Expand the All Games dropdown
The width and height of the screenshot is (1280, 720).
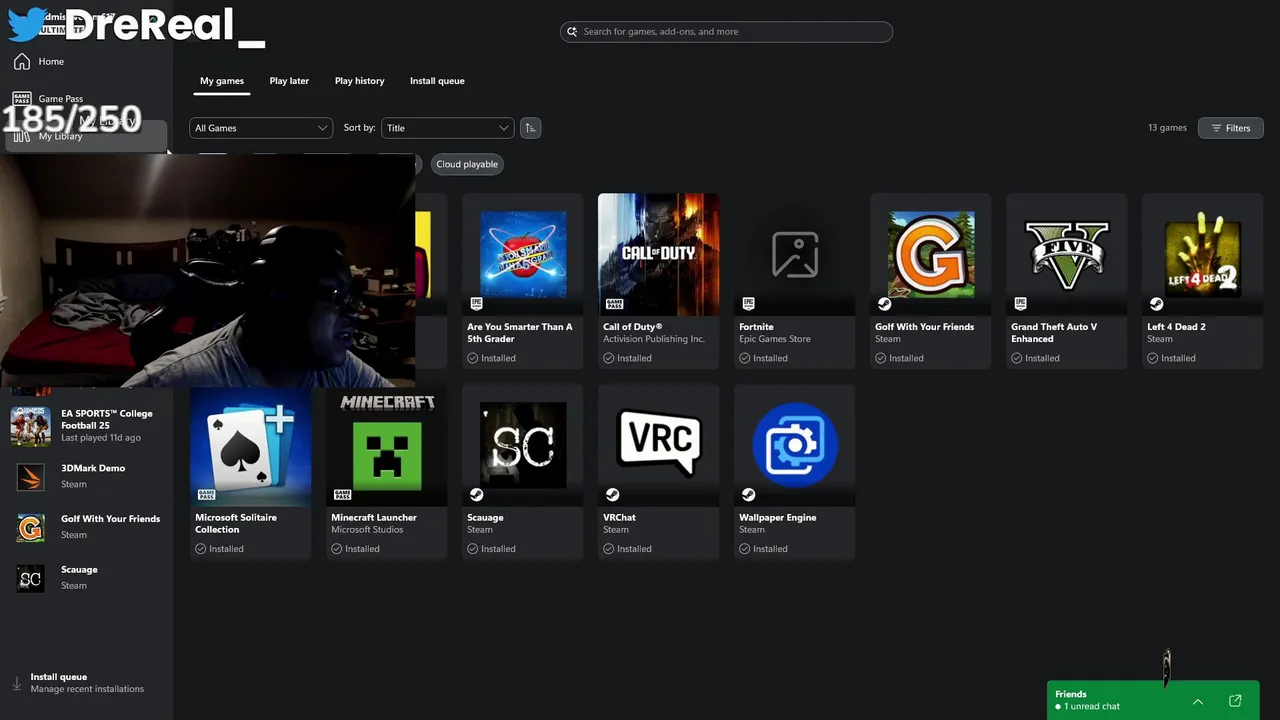point(261,128)
